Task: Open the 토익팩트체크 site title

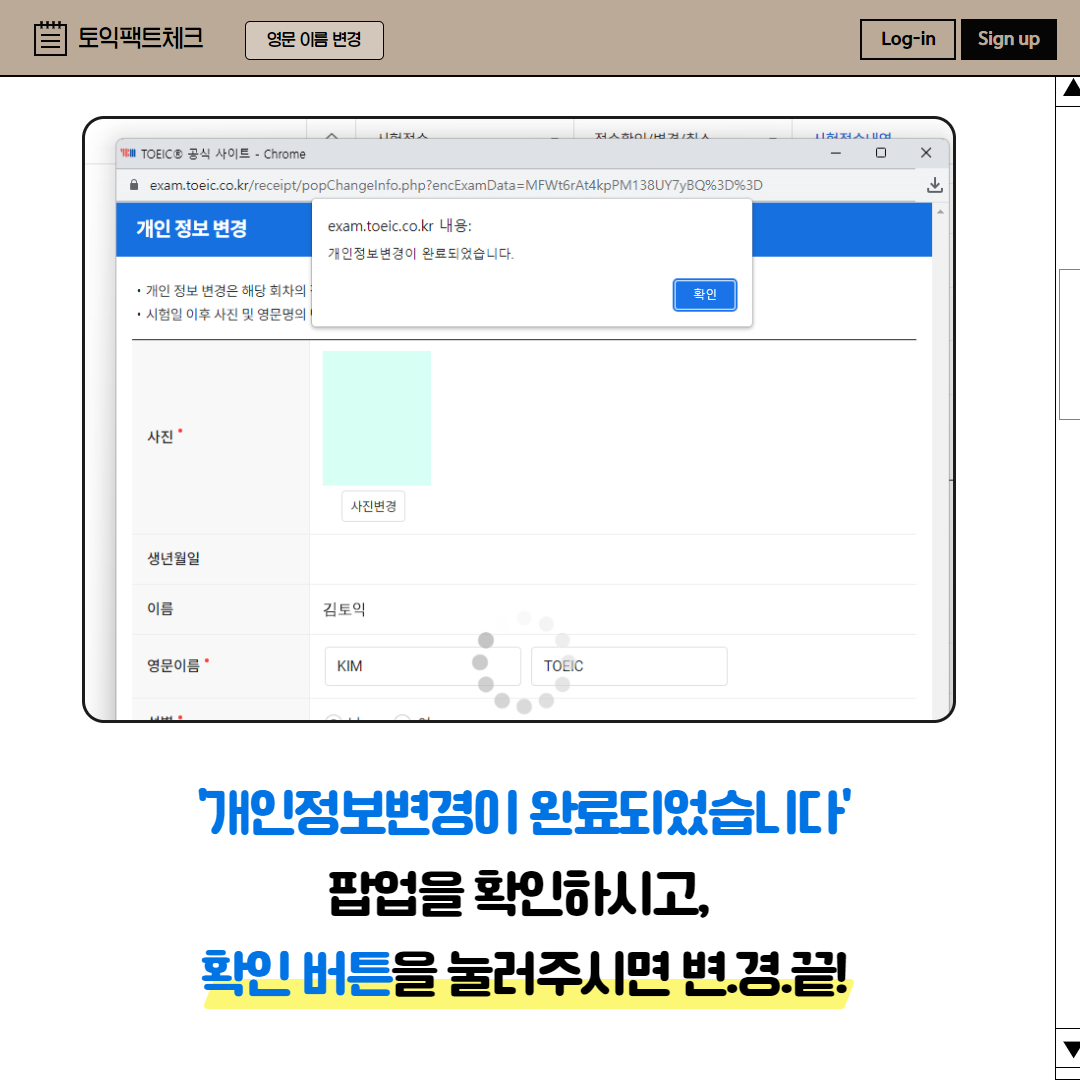Action: pos(141,37)
